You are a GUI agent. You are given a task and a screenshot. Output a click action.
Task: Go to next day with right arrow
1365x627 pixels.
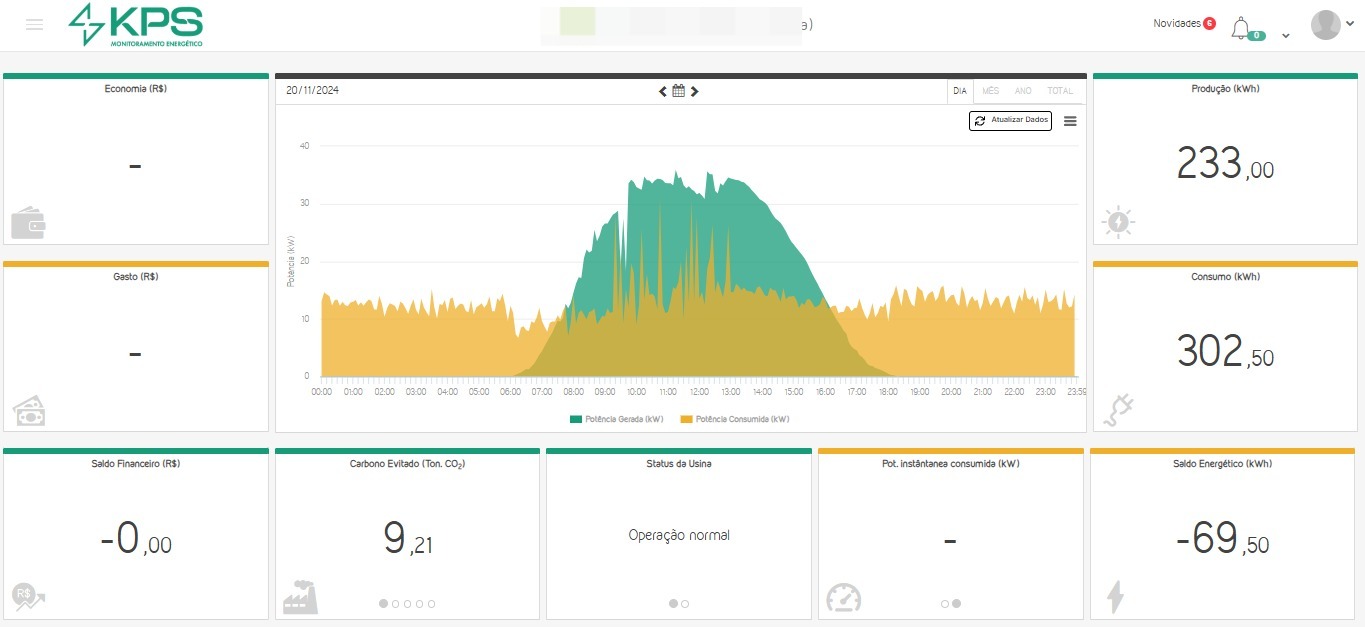(695, 91)
